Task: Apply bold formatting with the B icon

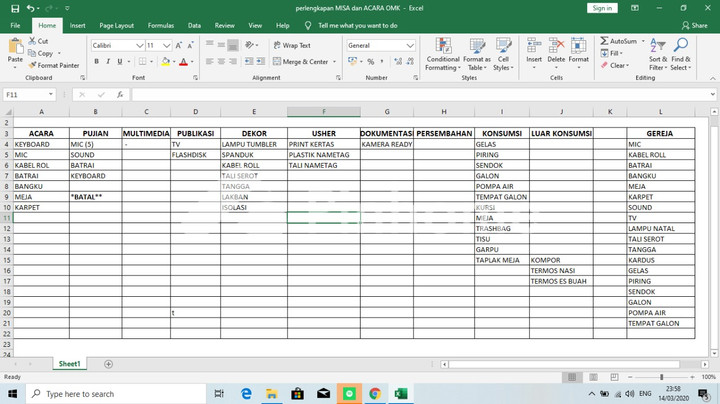Action: click(96, 62)
